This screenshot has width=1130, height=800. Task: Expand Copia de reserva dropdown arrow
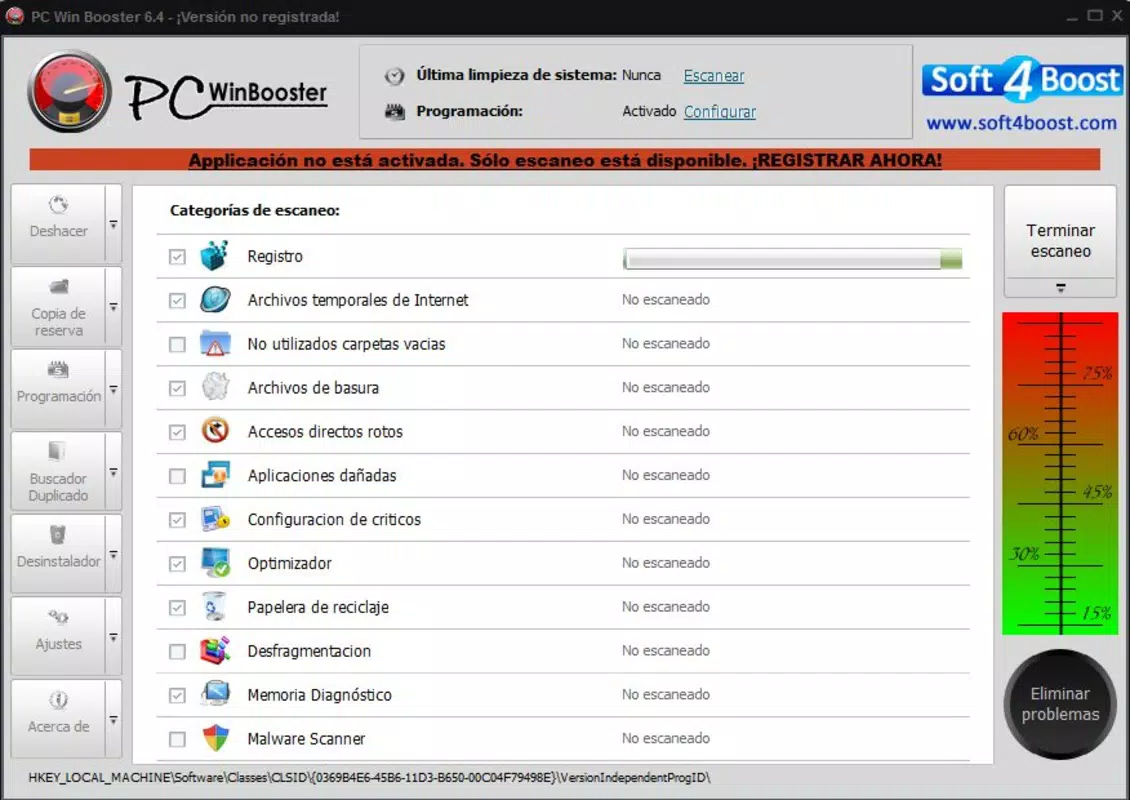click(x=114, y=307)
